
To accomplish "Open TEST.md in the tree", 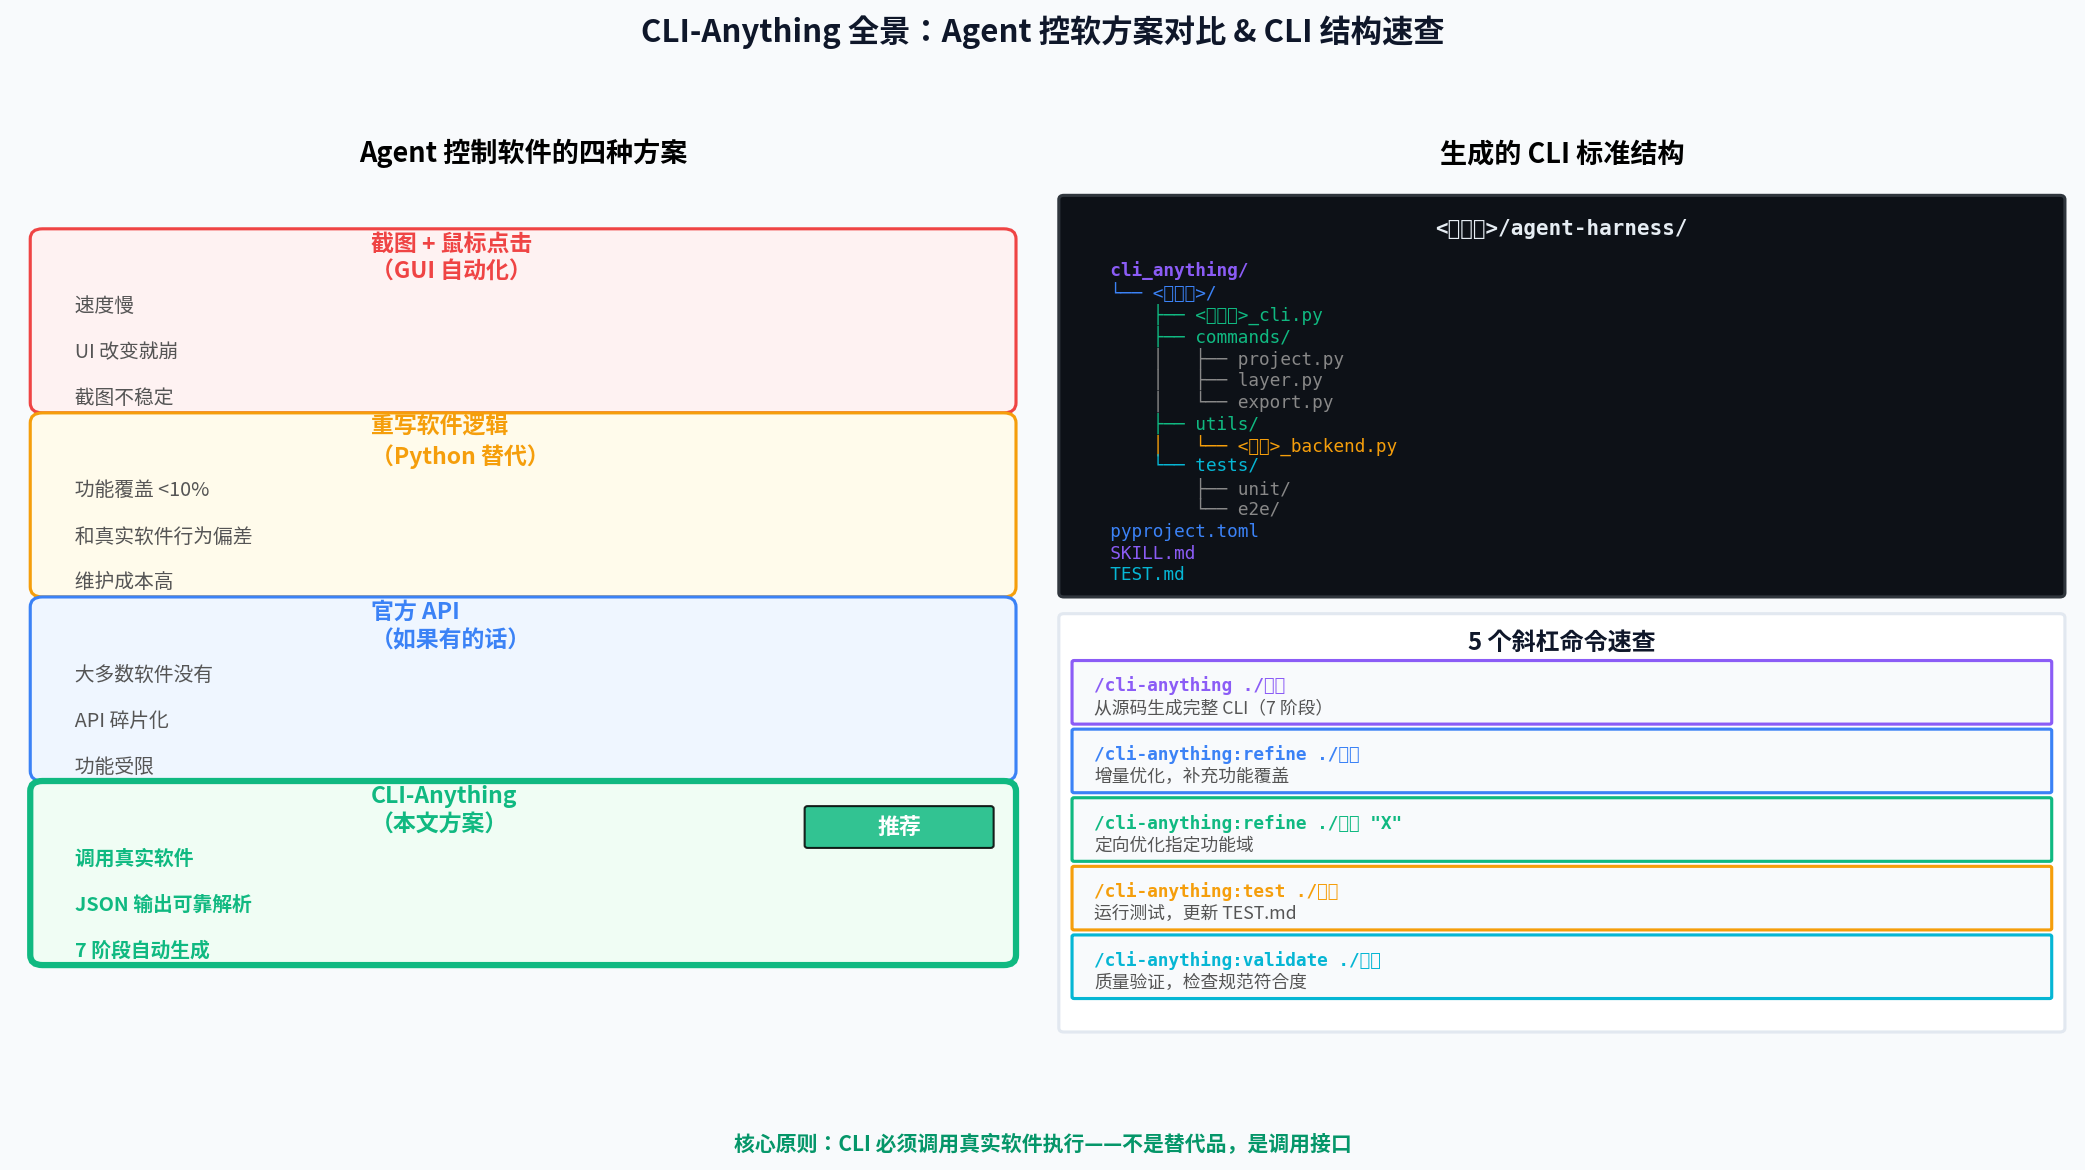I will click(x=1147, y=574).
